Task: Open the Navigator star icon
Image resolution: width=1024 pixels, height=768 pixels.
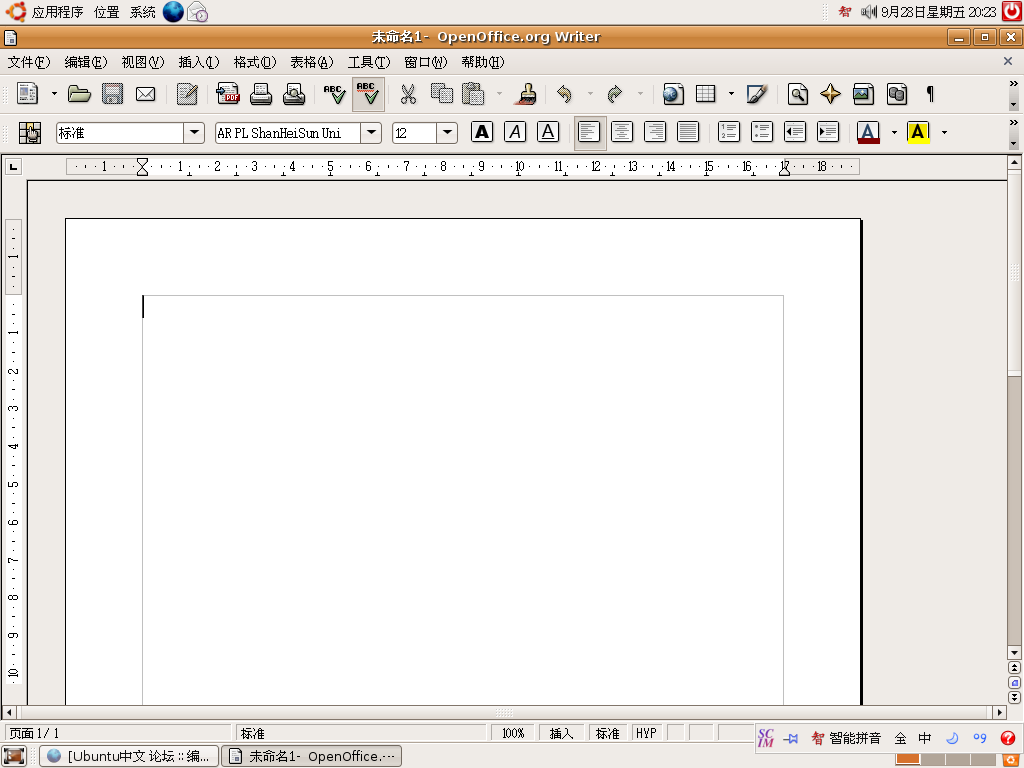Action: [x=830, y=94]
